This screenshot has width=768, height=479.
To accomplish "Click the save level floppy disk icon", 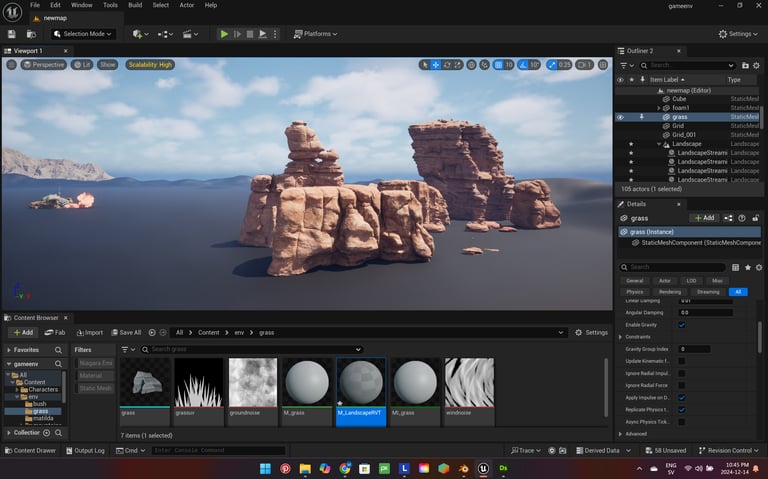I will [11, 34].
